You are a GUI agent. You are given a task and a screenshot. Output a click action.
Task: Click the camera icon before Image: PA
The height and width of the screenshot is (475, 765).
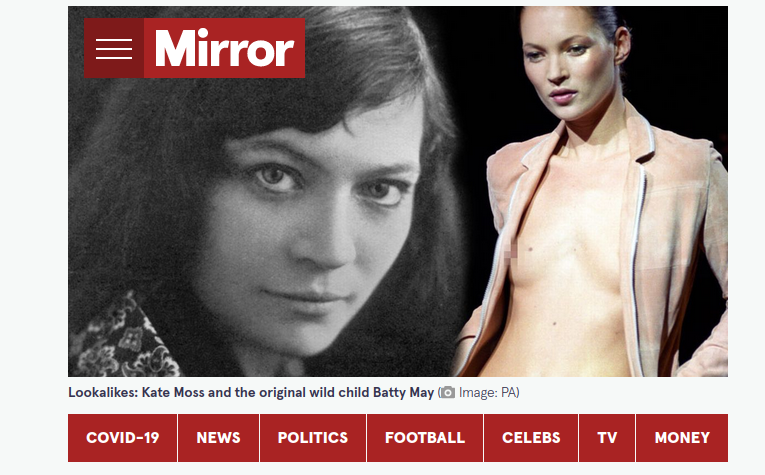(447, 393)
